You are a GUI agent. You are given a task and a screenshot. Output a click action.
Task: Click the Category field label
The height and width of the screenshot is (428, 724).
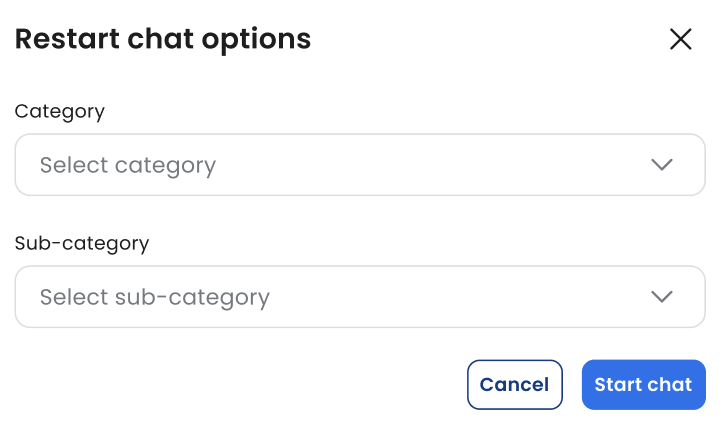60,111
